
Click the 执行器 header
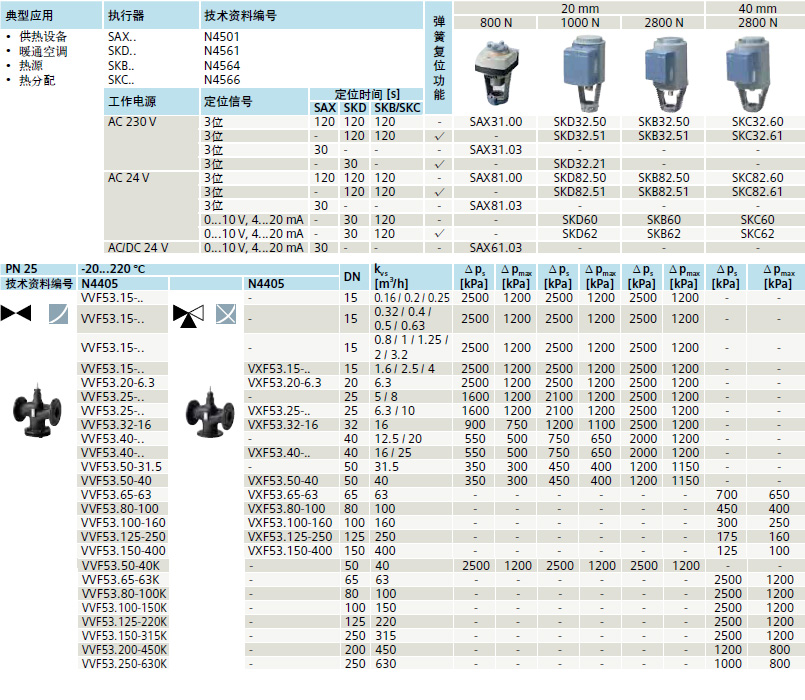(126, 15)
